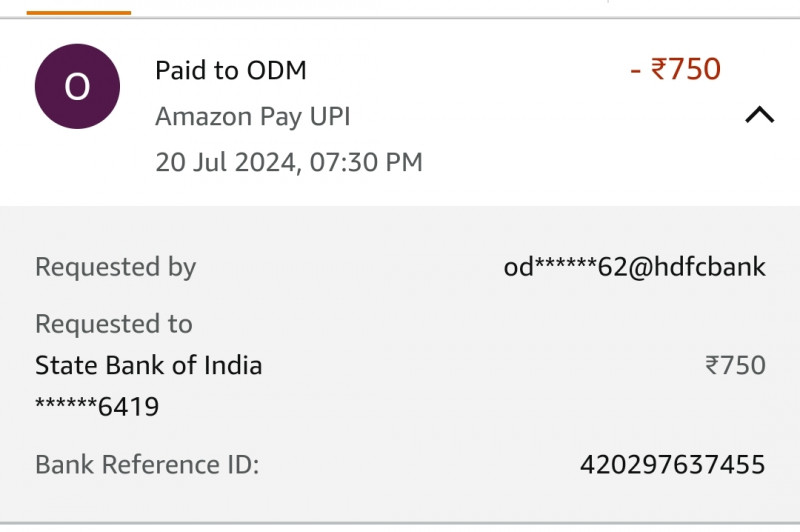
Task: Click the 'Requested by' label
Action: 115,267
